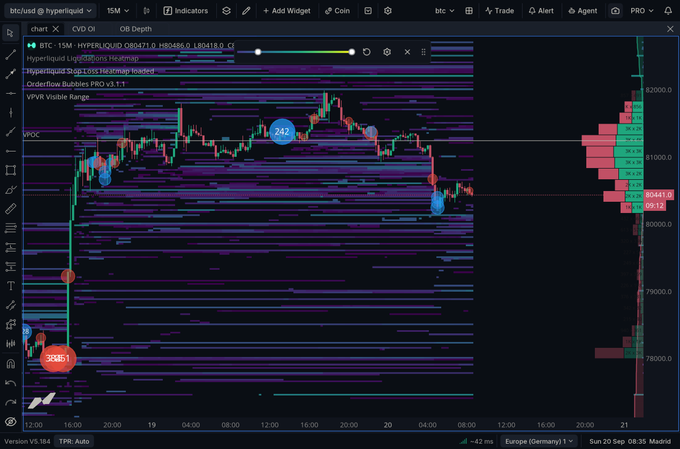Screen dimensions: 680x449
Task: Click the VPVR Visible Range label
Action: click(58, 97)
